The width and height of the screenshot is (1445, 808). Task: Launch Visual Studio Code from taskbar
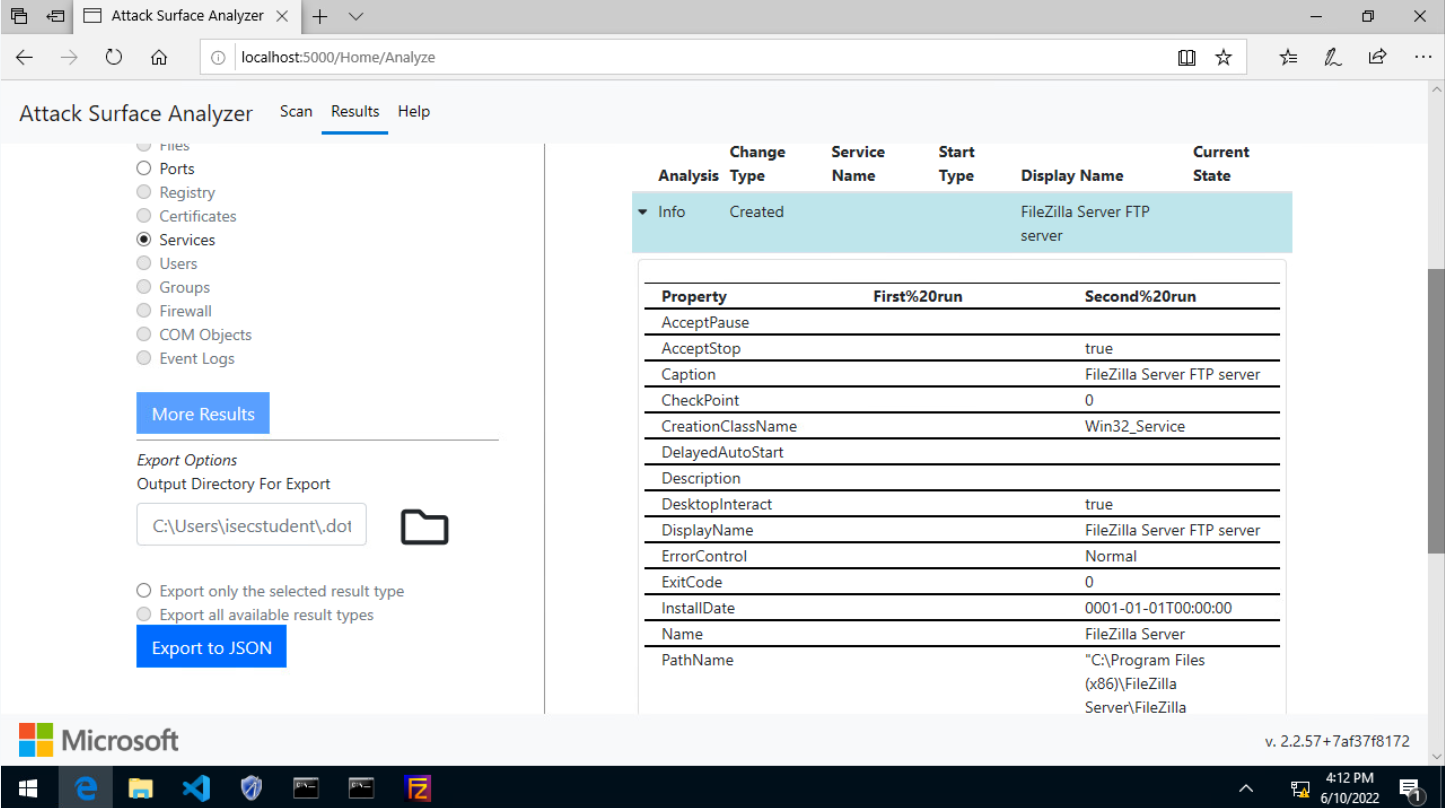pos(196,788)
